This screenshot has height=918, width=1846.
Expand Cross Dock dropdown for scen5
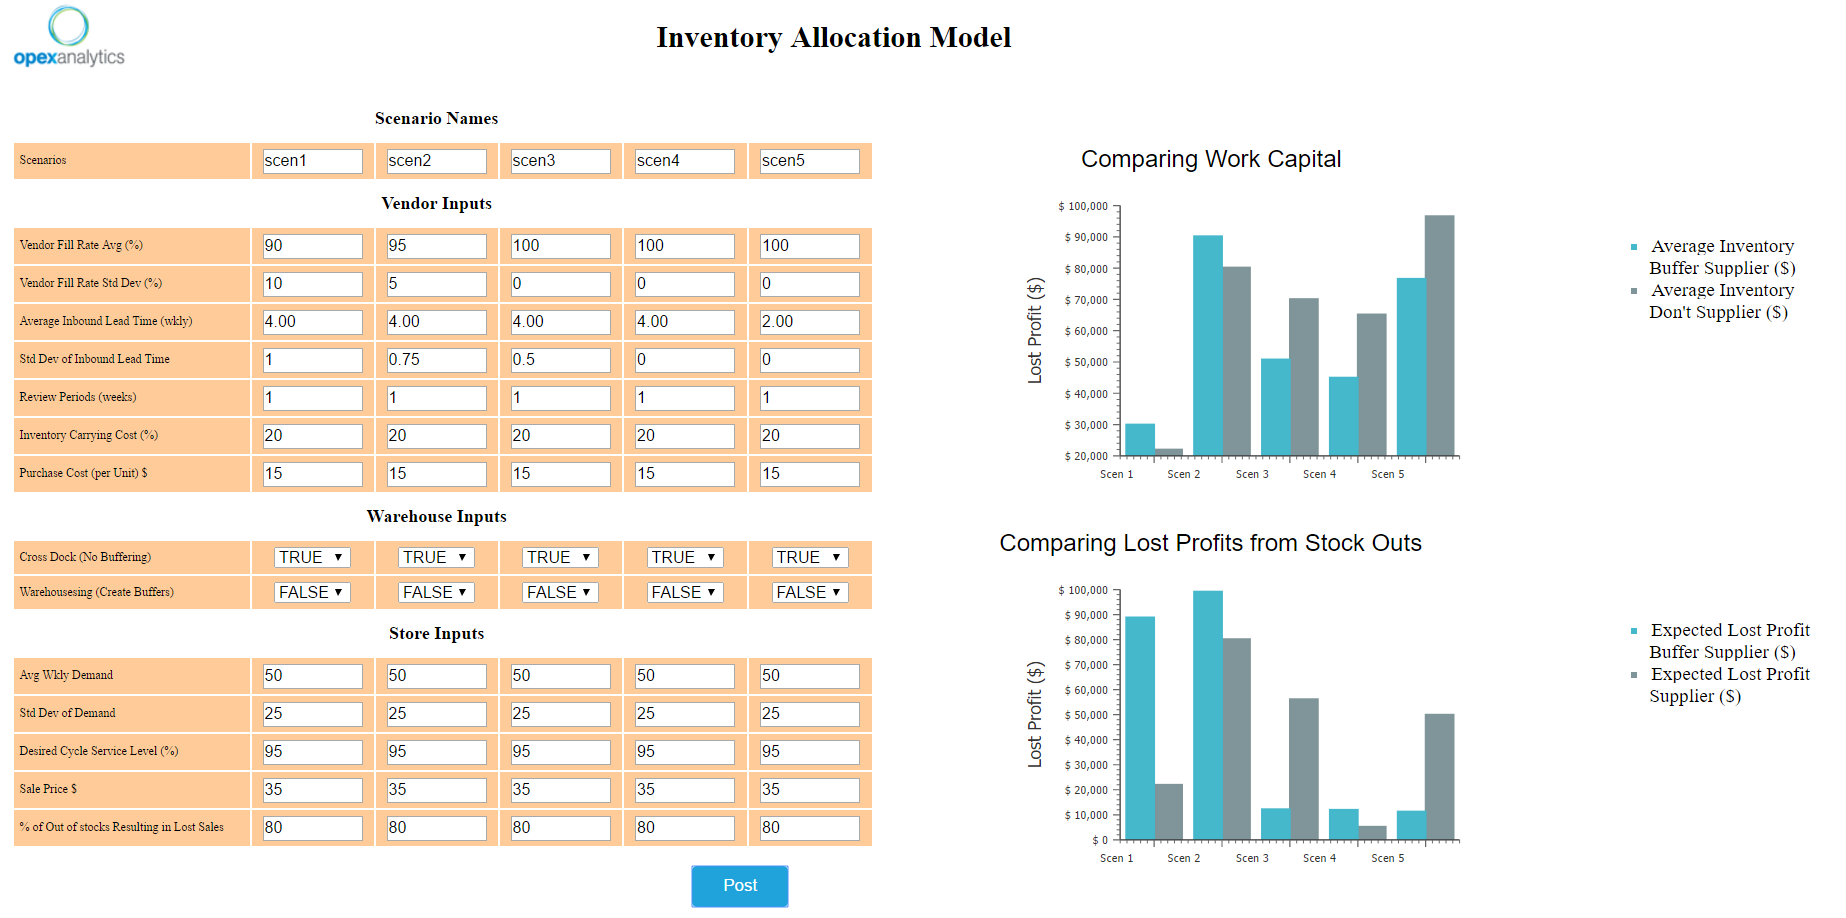coord(810,558)
